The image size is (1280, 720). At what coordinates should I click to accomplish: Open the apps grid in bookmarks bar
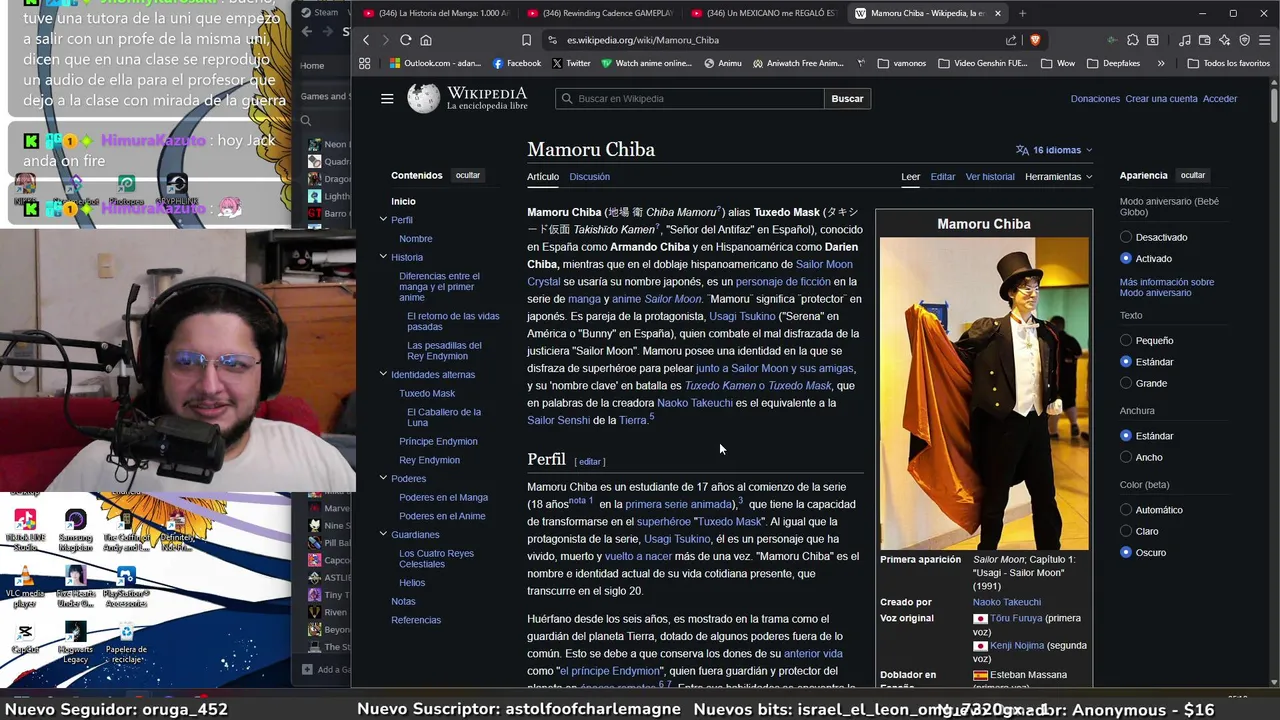pos(364,63)
